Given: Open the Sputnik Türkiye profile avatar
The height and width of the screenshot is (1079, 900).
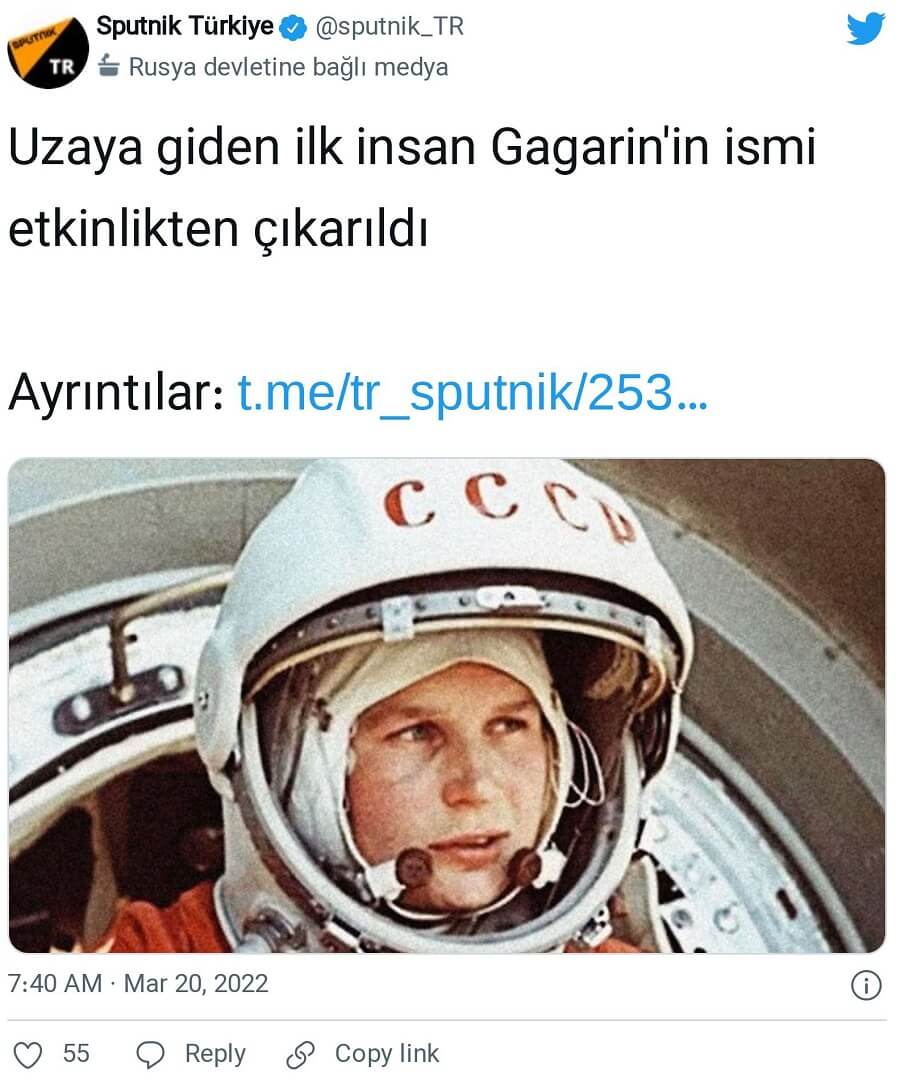Looking at the screenshot, I should (x=48, y=50).
